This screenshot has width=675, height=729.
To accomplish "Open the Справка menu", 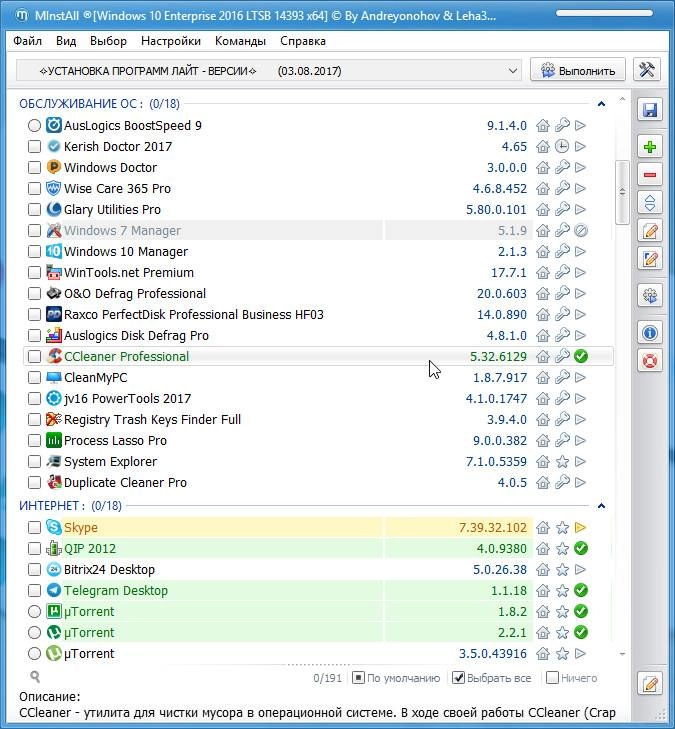I will 303,41.
